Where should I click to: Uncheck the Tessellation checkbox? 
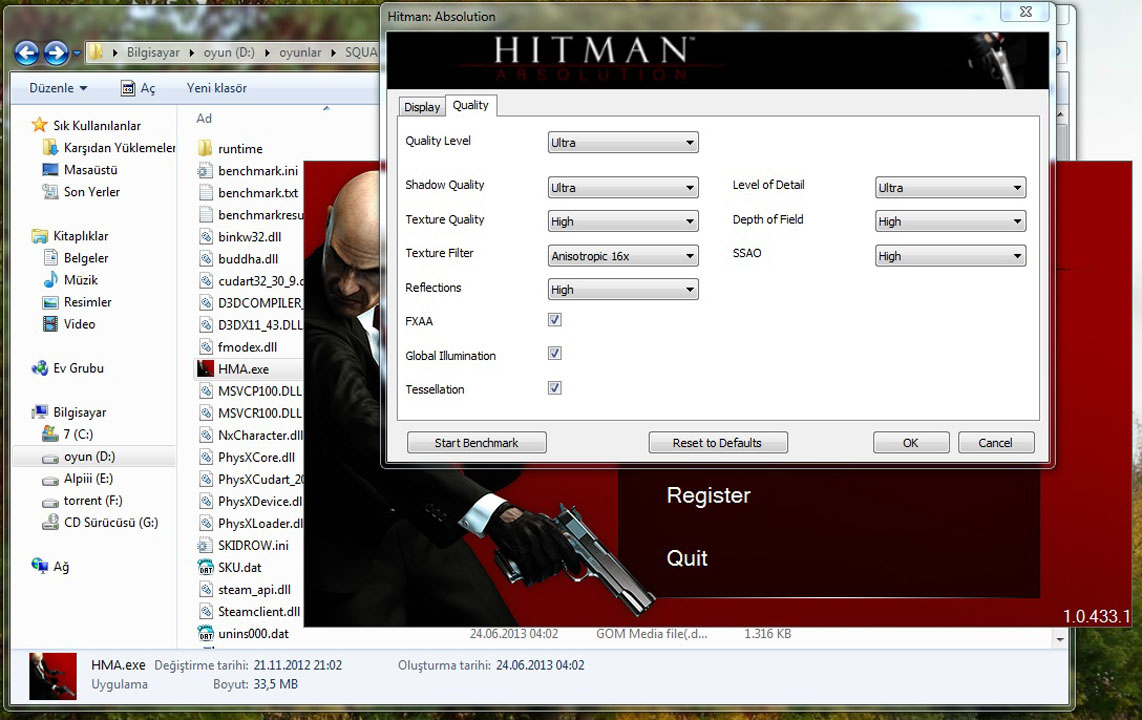click(x=554, y=388)
